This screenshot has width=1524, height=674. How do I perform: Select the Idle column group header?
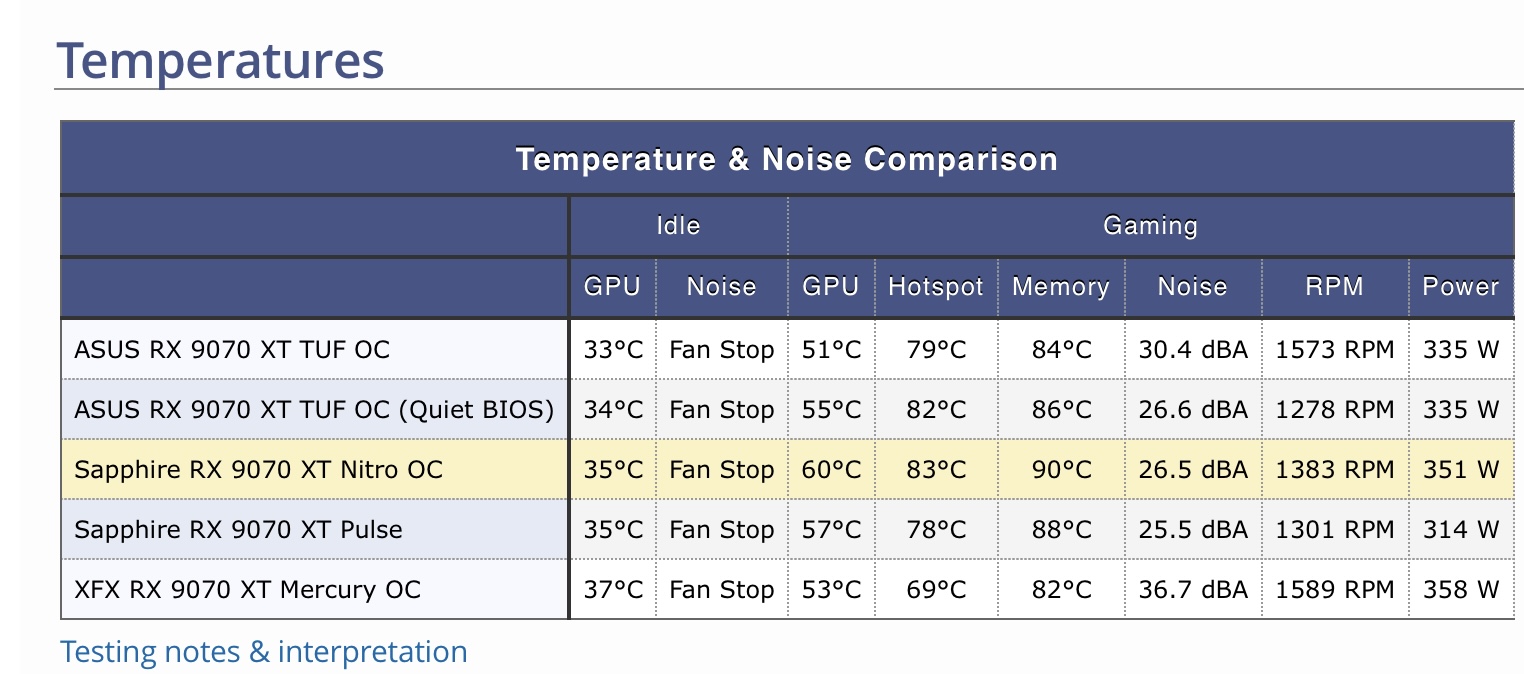(678, 226)
